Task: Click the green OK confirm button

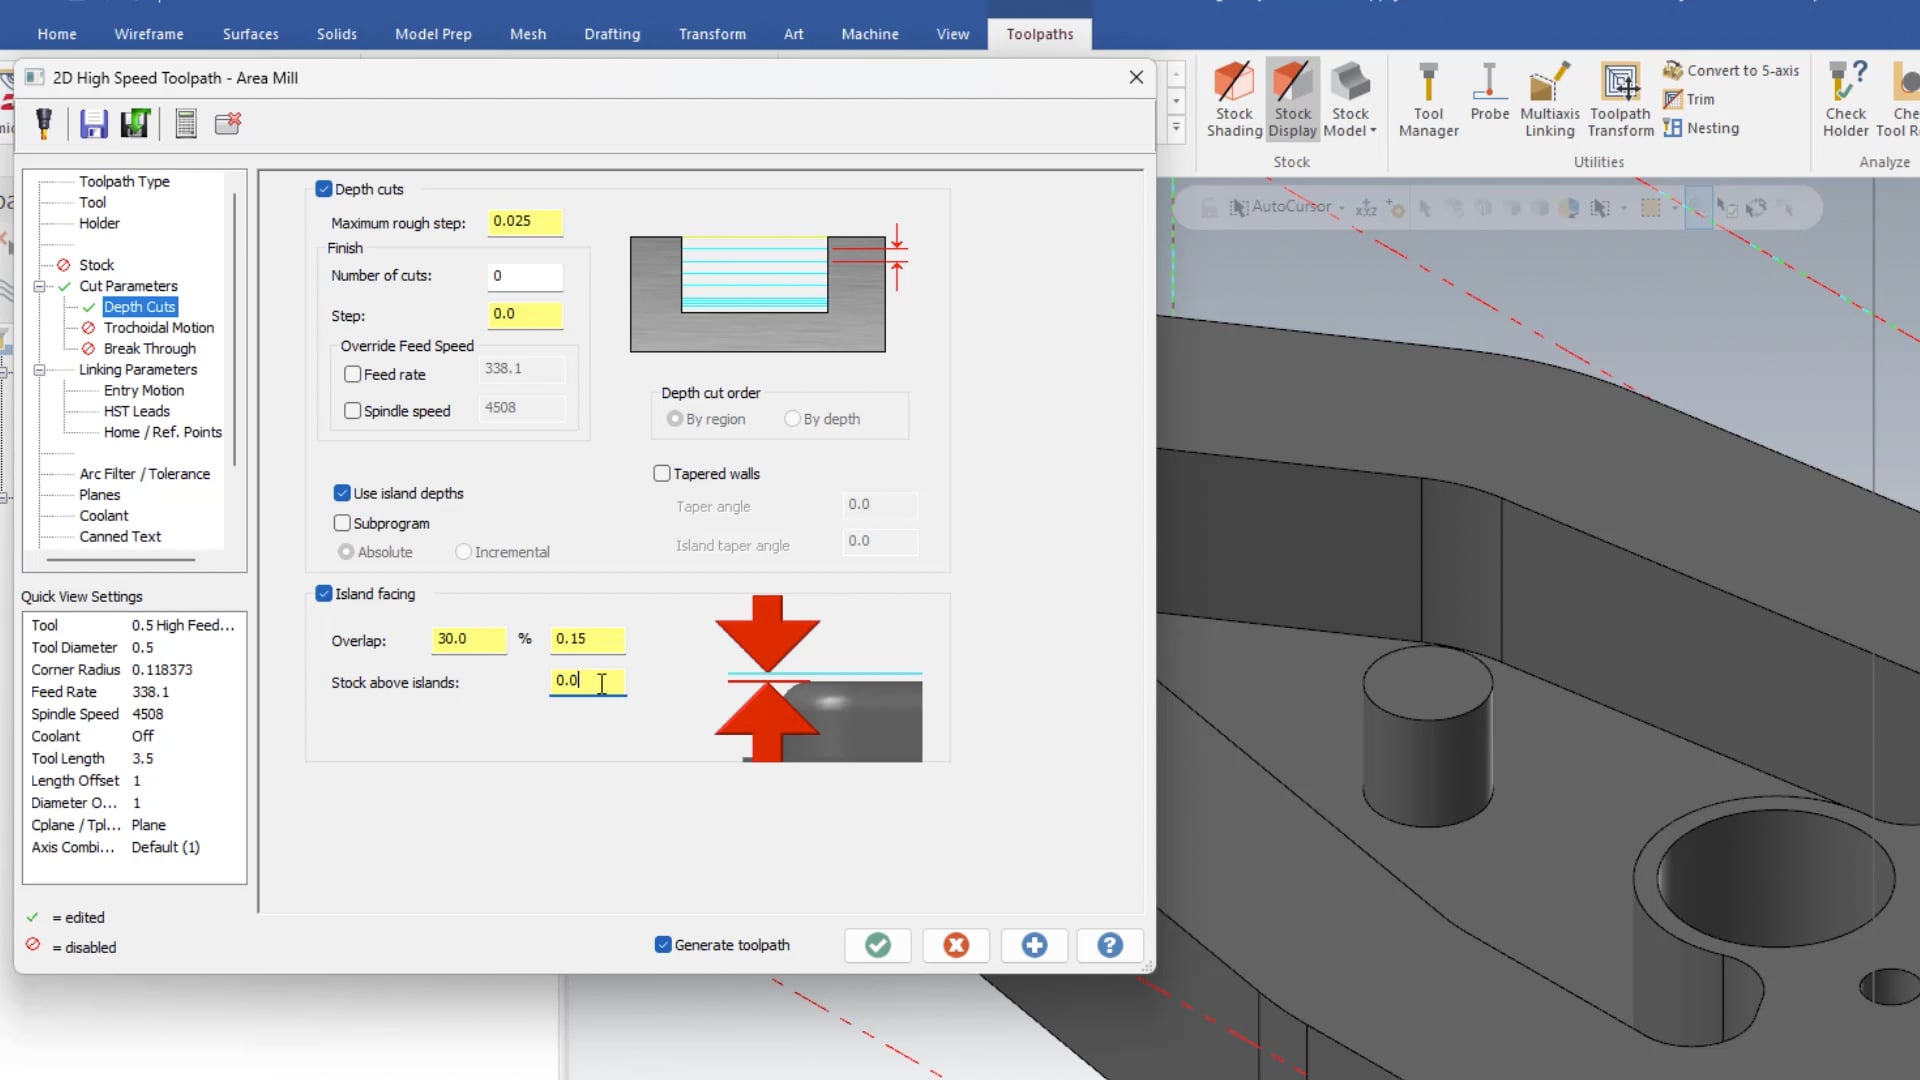Action: click(878, 944)
